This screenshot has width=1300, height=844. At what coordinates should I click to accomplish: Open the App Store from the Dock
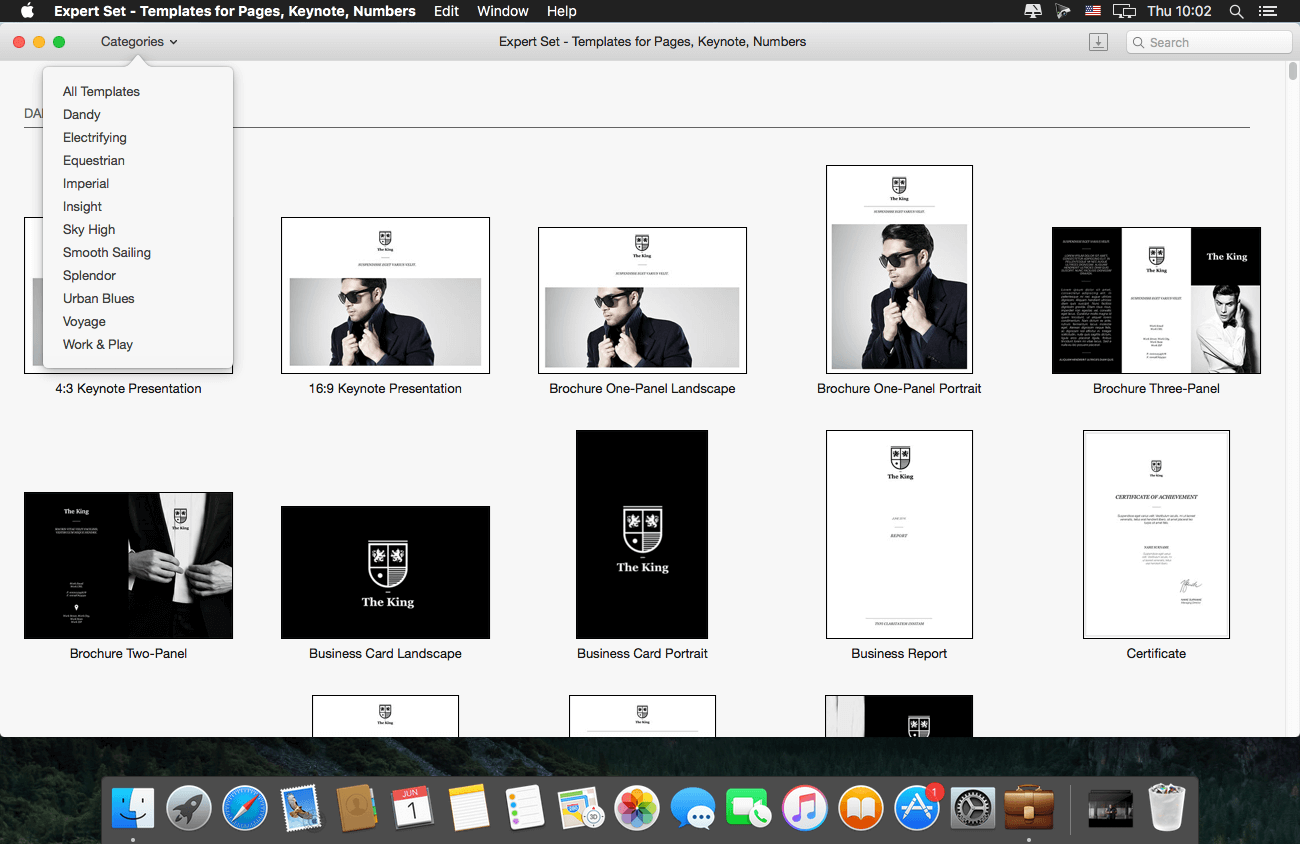coord(917,808)
